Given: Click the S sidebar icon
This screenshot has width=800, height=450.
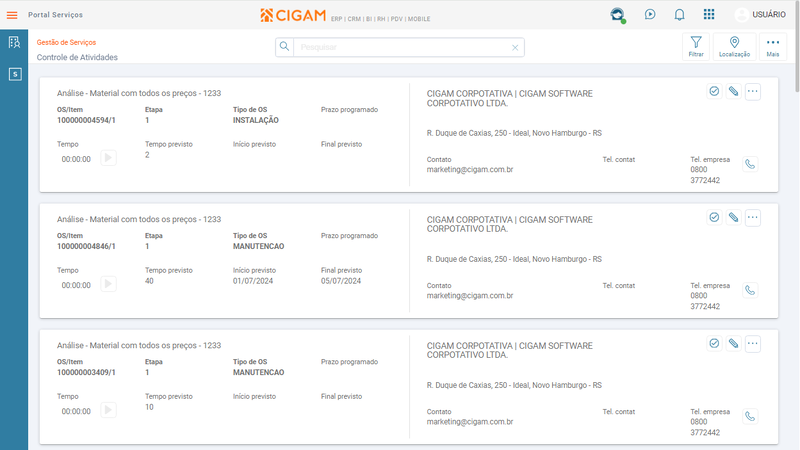Looking at the screenshot, I should (x=15, y=74).
